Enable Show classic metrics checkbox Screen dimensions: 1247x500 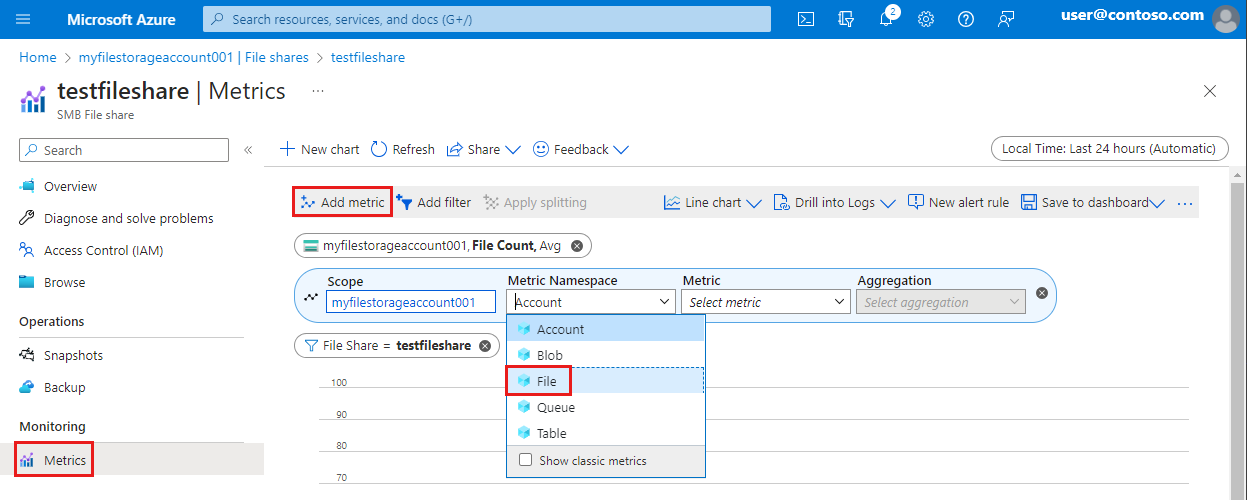click(x=526, y=461)
